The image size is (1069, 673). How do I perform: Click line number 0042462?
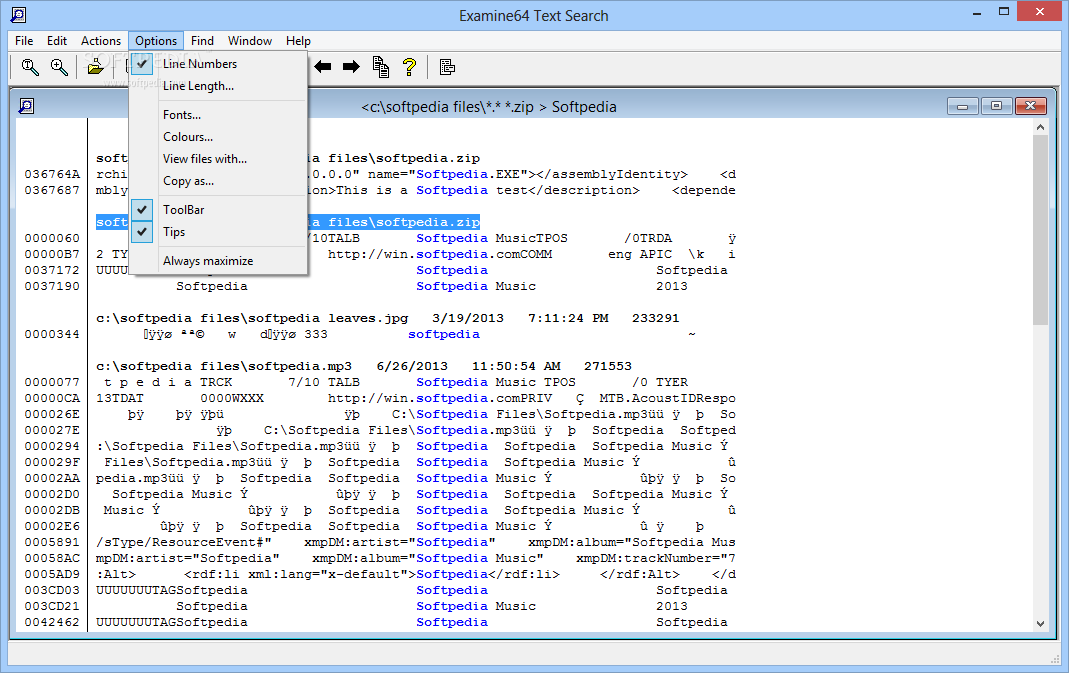[x=52, y=623]
